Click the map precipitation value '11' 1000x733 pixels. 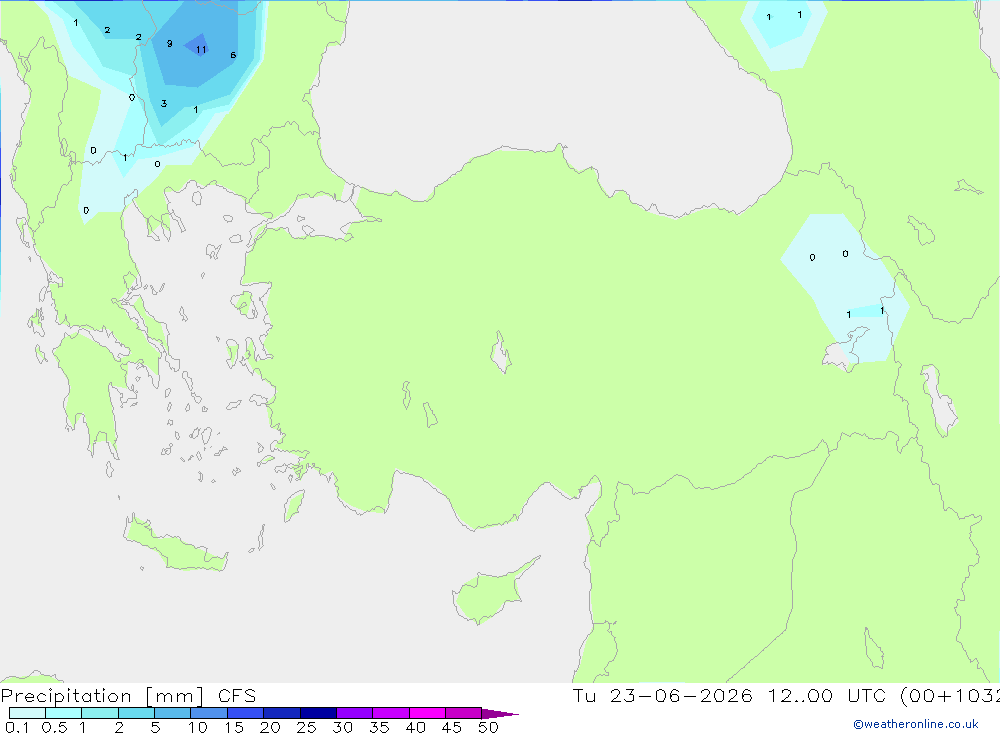201,50
